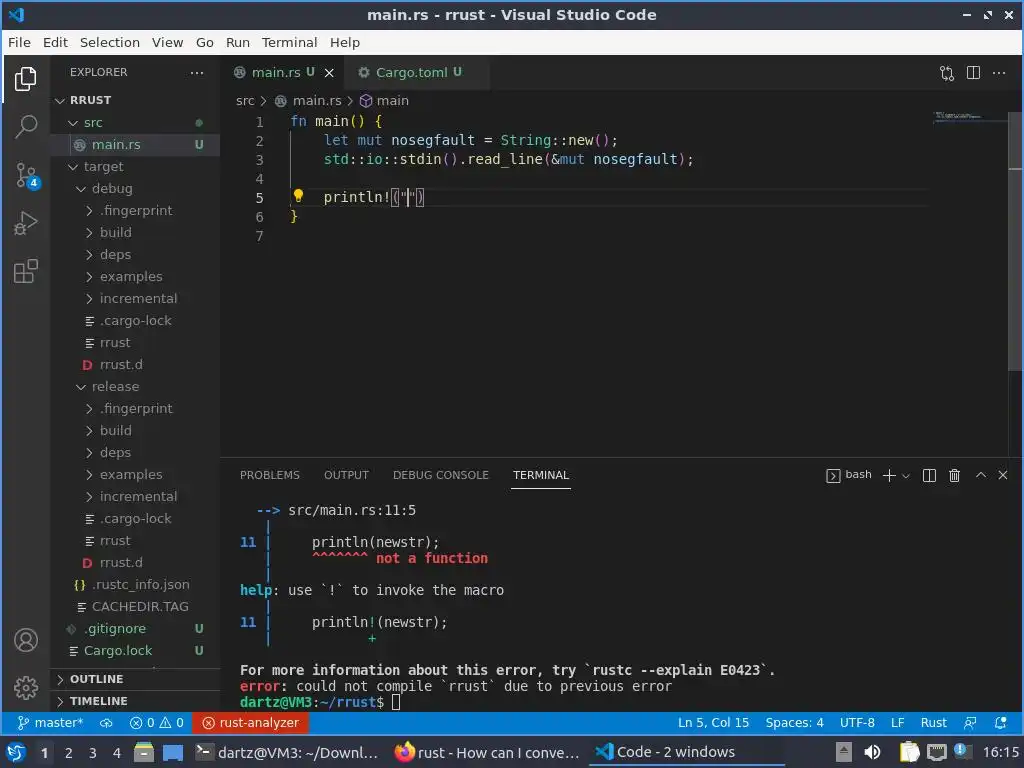This screenshot has height=768, width=1024.
Task: Open the Selection menu
Action: 110,42
